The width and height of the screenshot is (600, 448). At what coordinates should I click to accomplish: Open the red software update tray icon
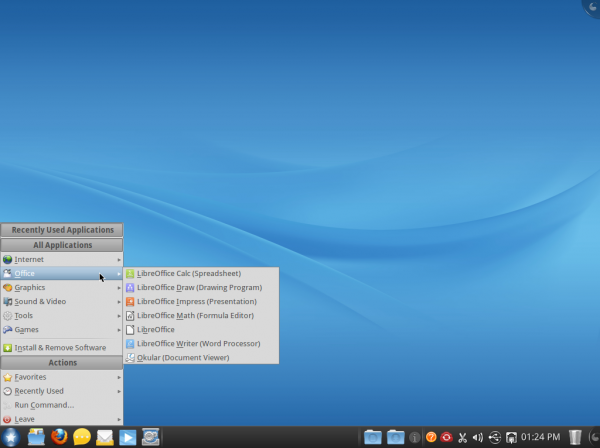click(x=446, y=437)
